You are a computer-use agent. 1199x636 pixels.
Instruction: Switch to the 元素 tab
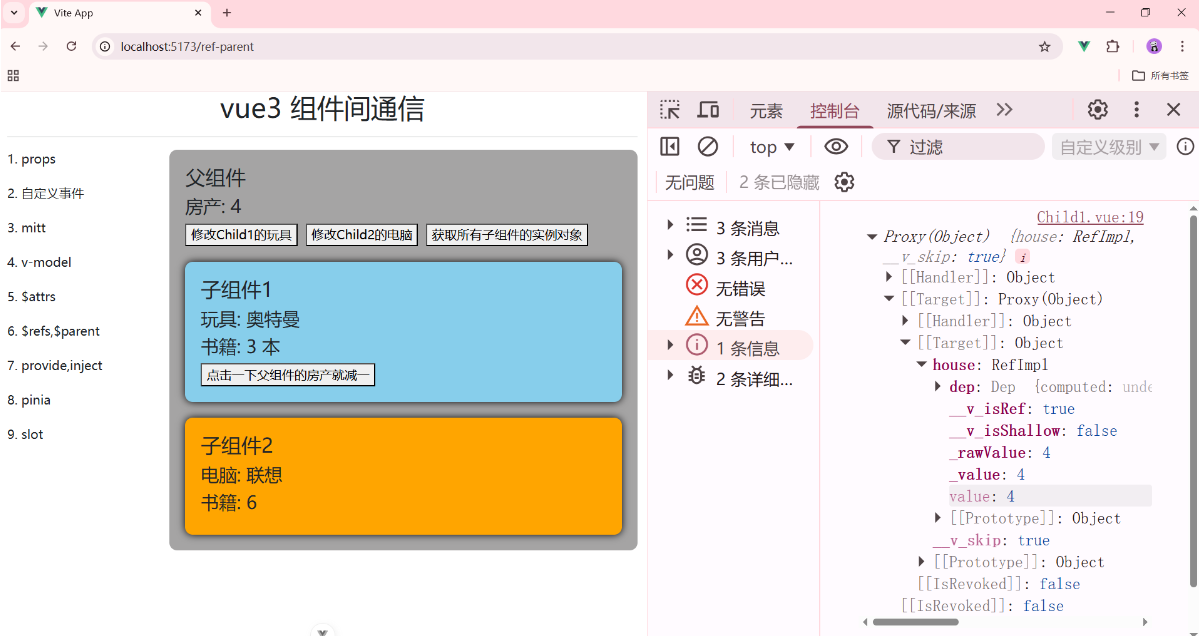766,111
